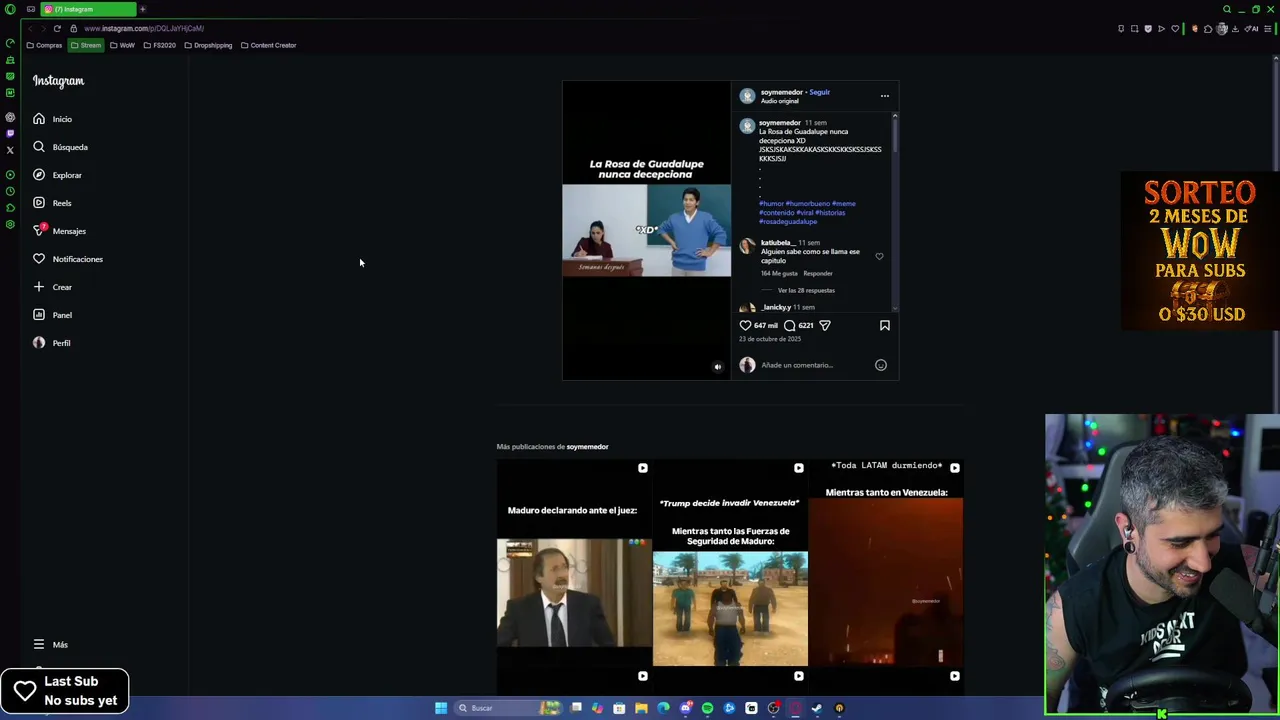Screen dimensions: 1280x720
Task: Reload the page with the refresh button
Action: 57,28
